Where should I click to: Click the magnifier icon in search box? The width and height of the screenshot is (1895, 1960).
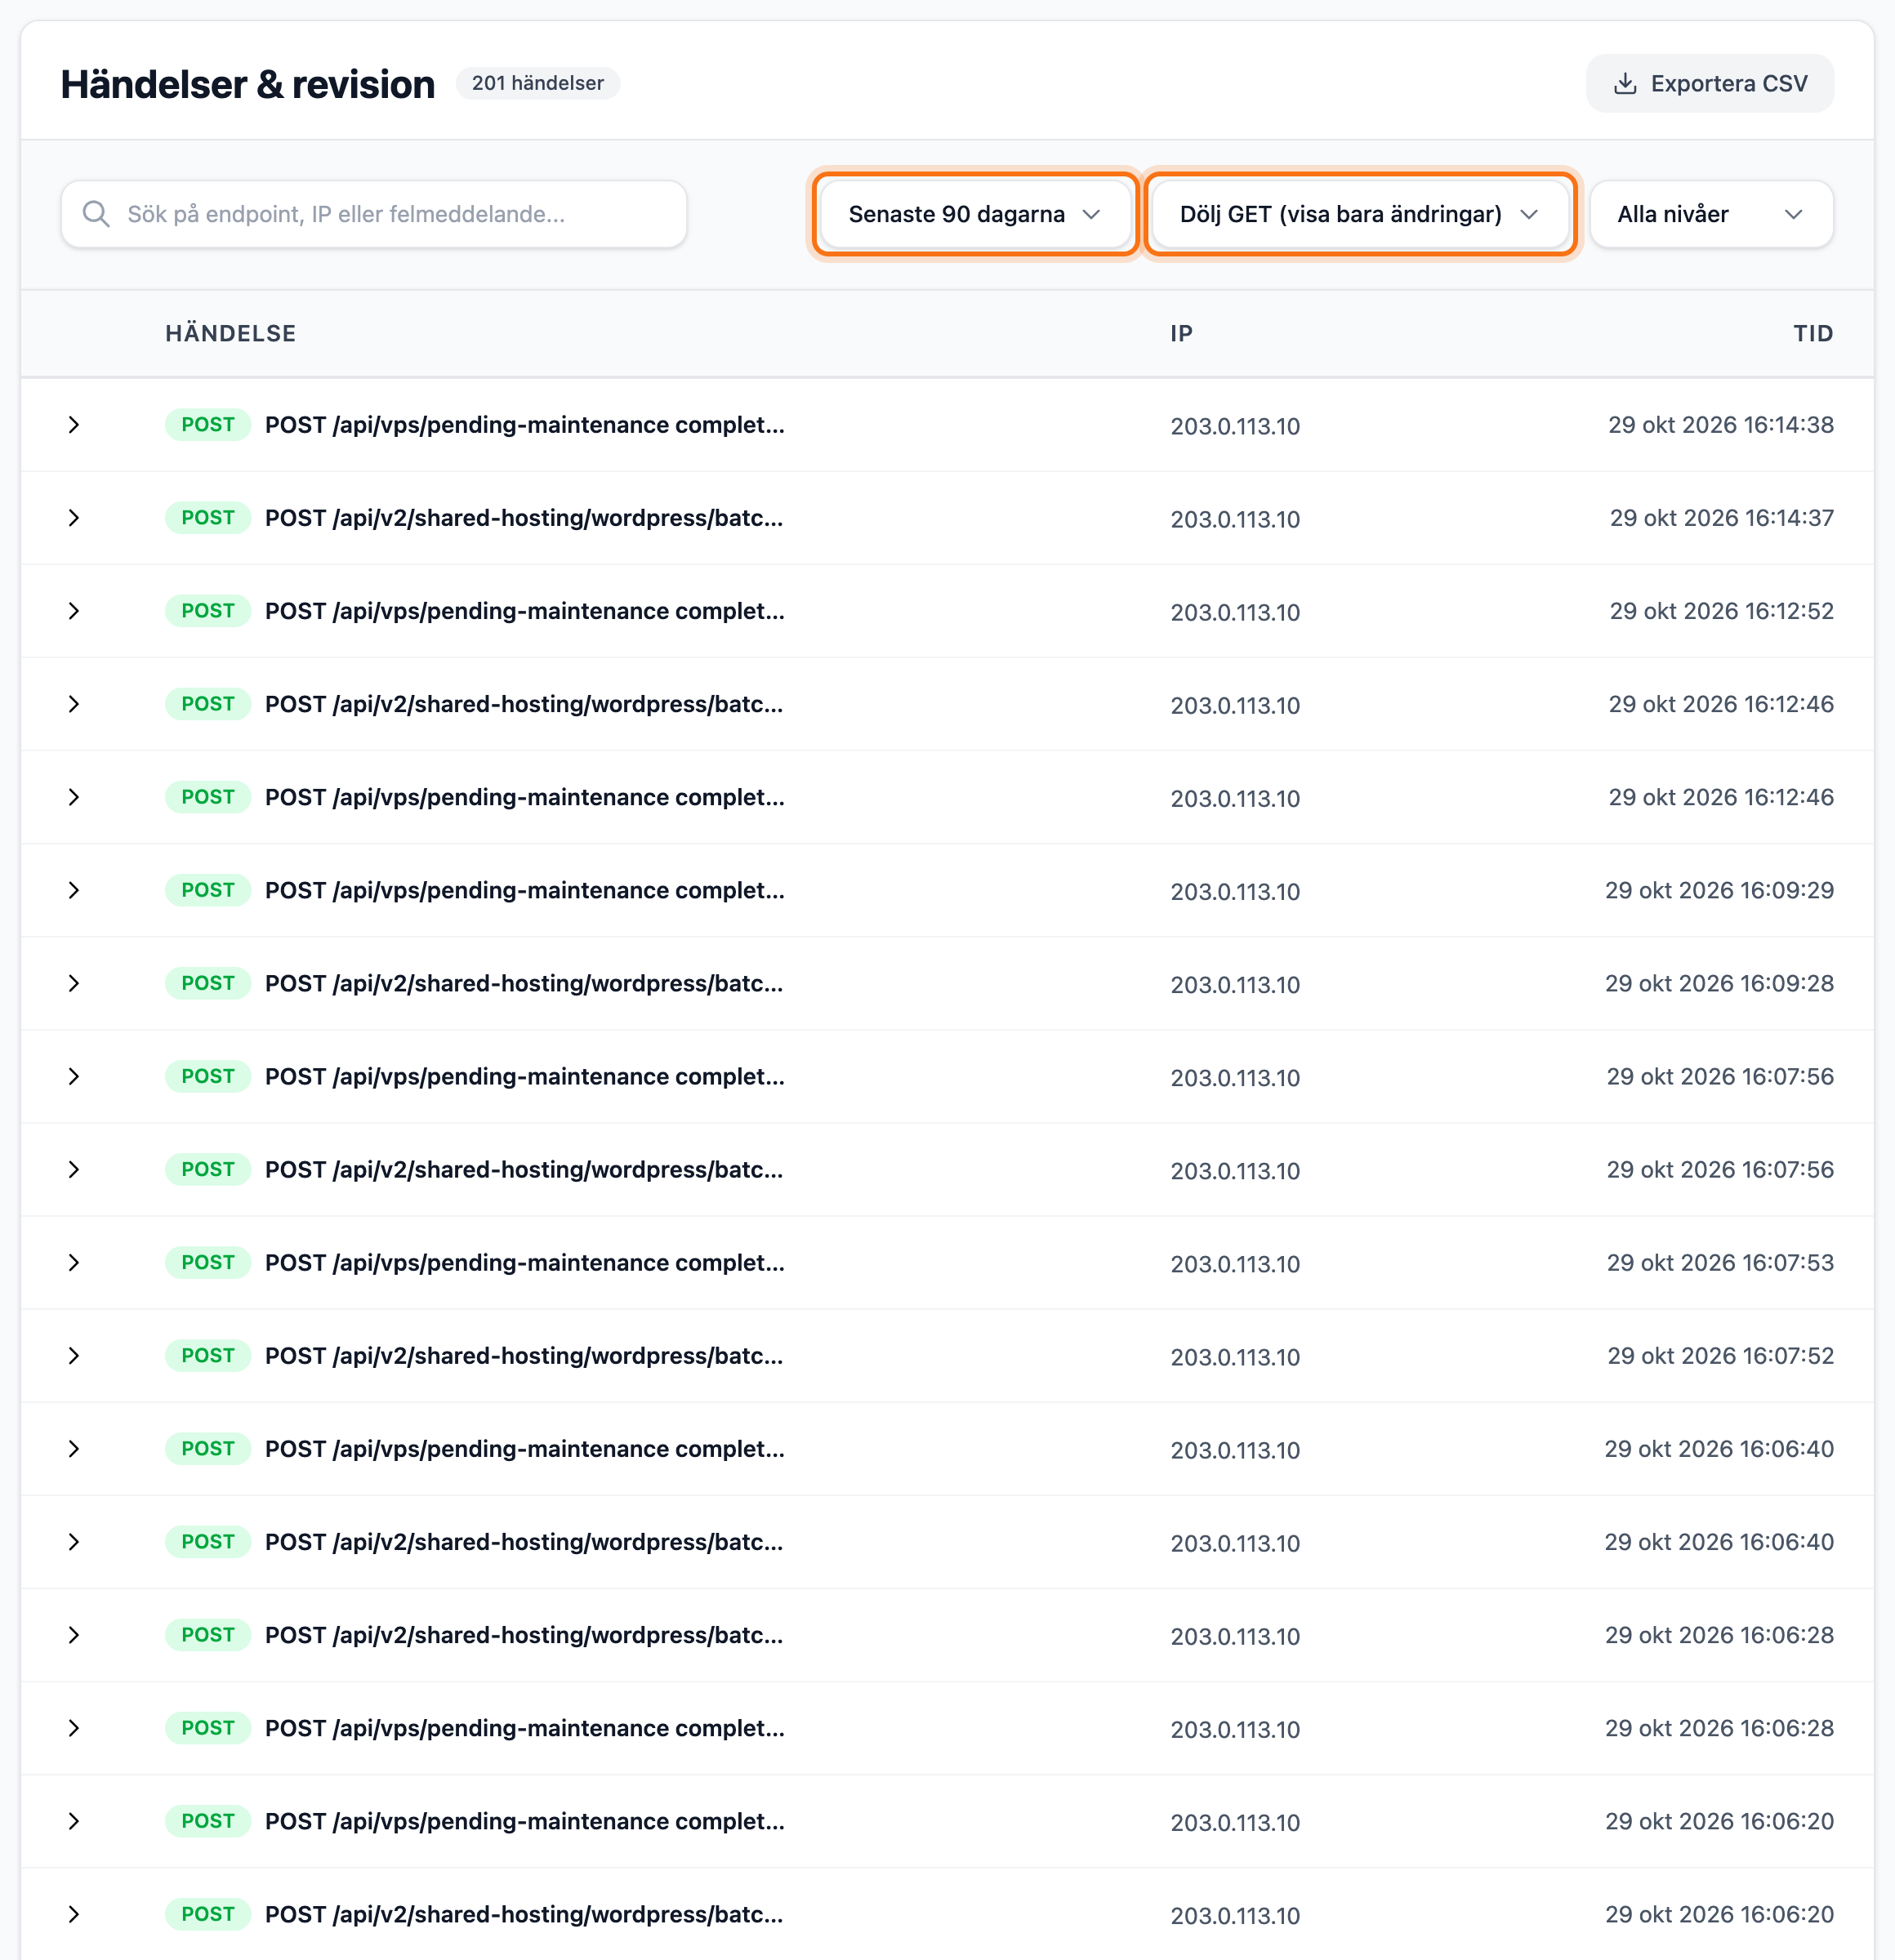tap(96, 214)
